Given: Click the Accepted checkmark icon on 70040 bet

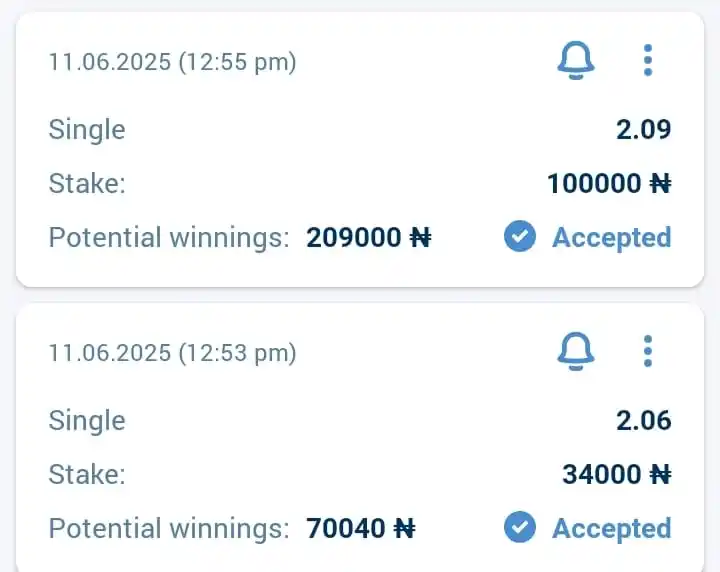Looking at the screenshot, I should (520, 527).
